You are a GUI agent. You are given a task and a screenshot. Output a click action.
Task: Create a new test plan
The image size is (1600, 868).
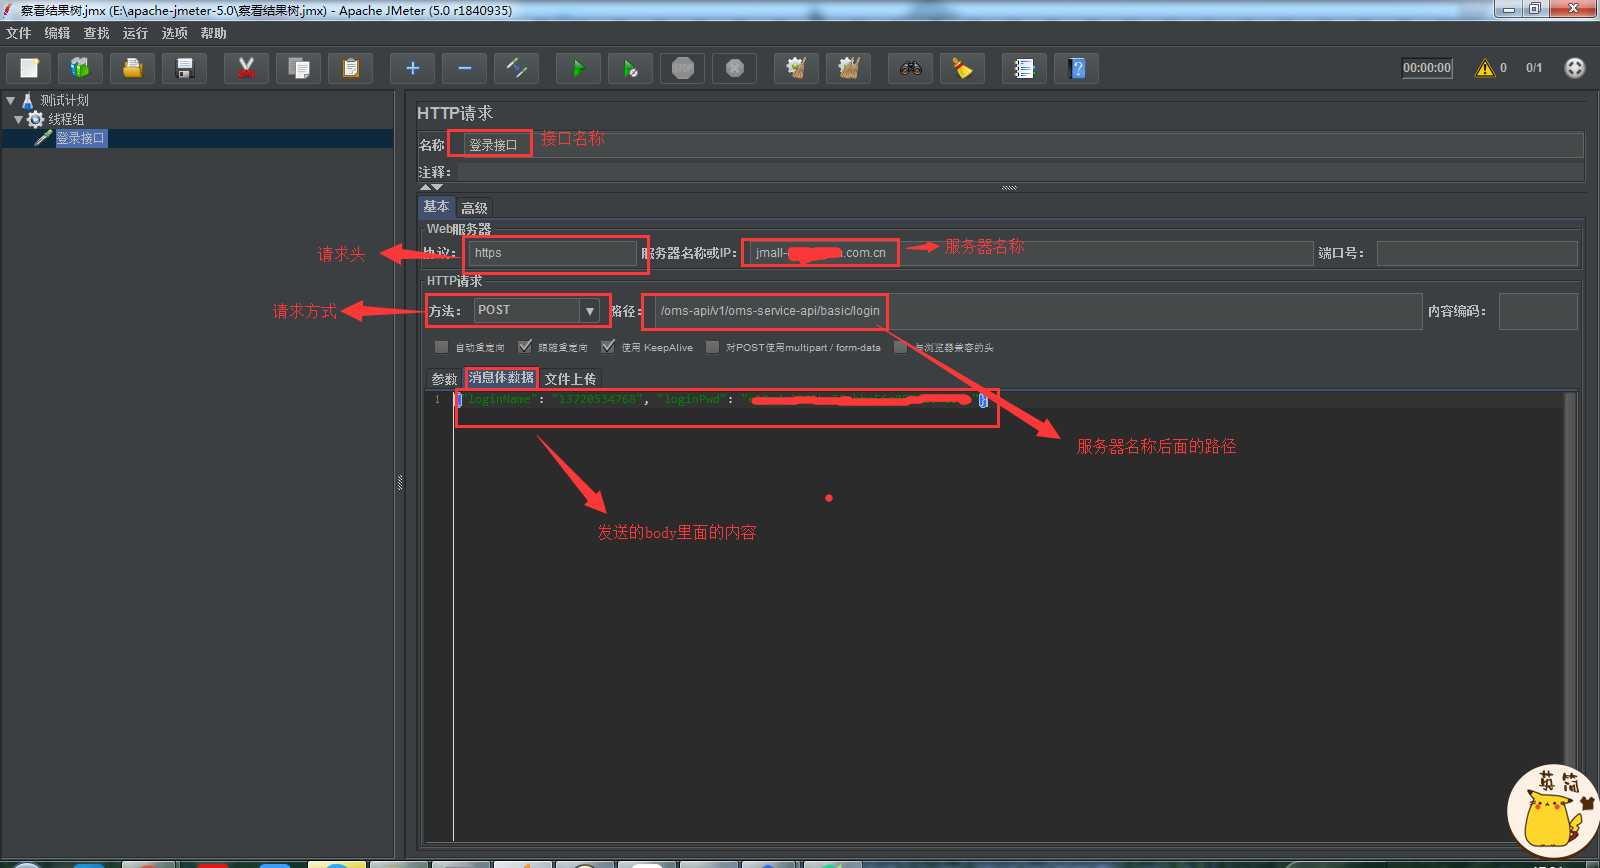[29, 68]
